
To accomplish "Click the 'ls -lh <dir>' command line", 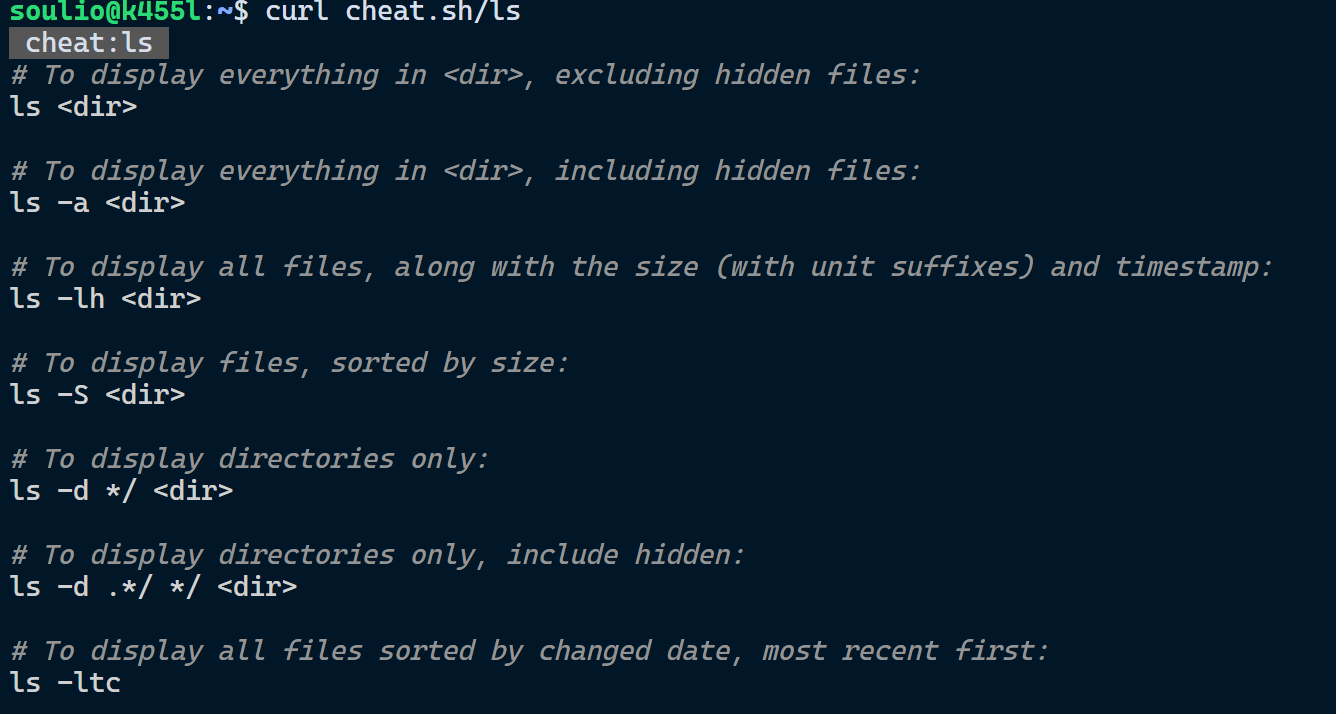I will pyautogui.click(x=106, y=299).
